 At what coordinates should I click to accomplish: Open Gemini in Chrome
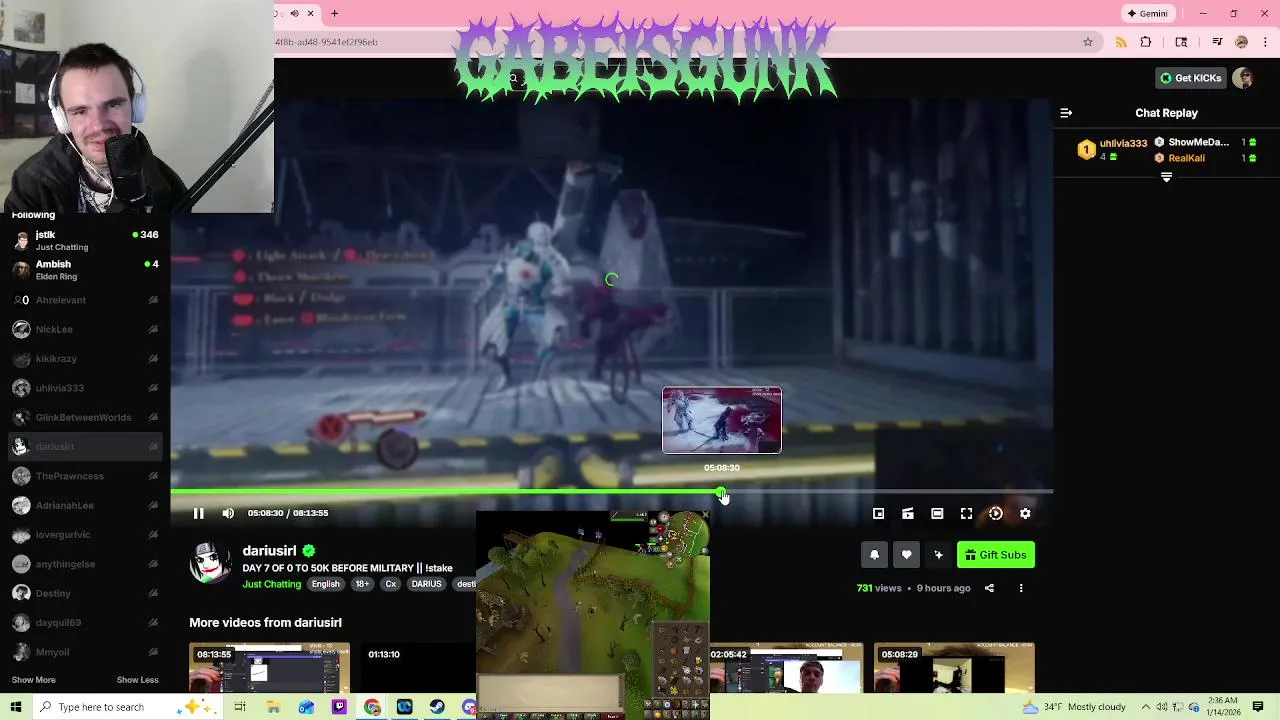1147,13
